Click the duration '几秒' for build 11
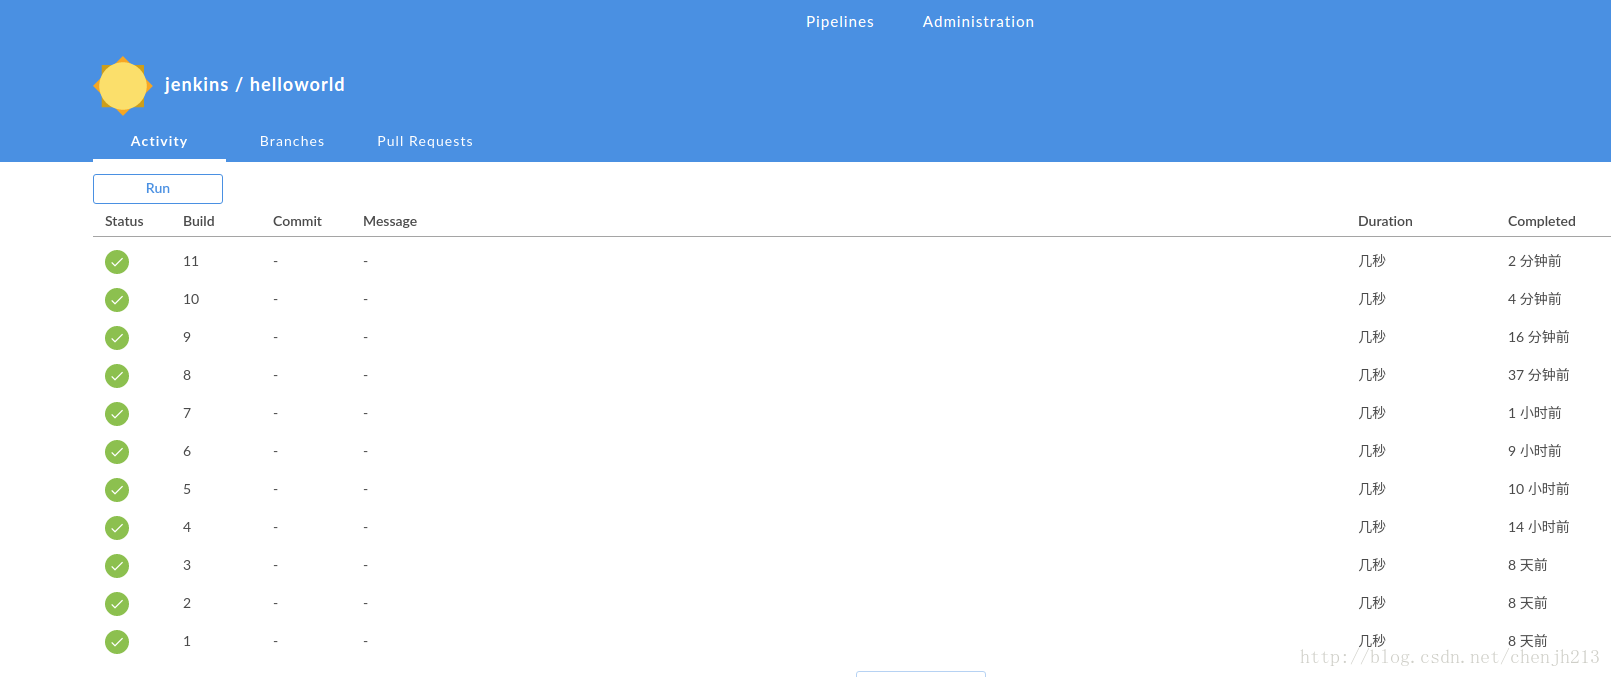The height and width of the screenshot is (677, 1611). coord(1372,261)
